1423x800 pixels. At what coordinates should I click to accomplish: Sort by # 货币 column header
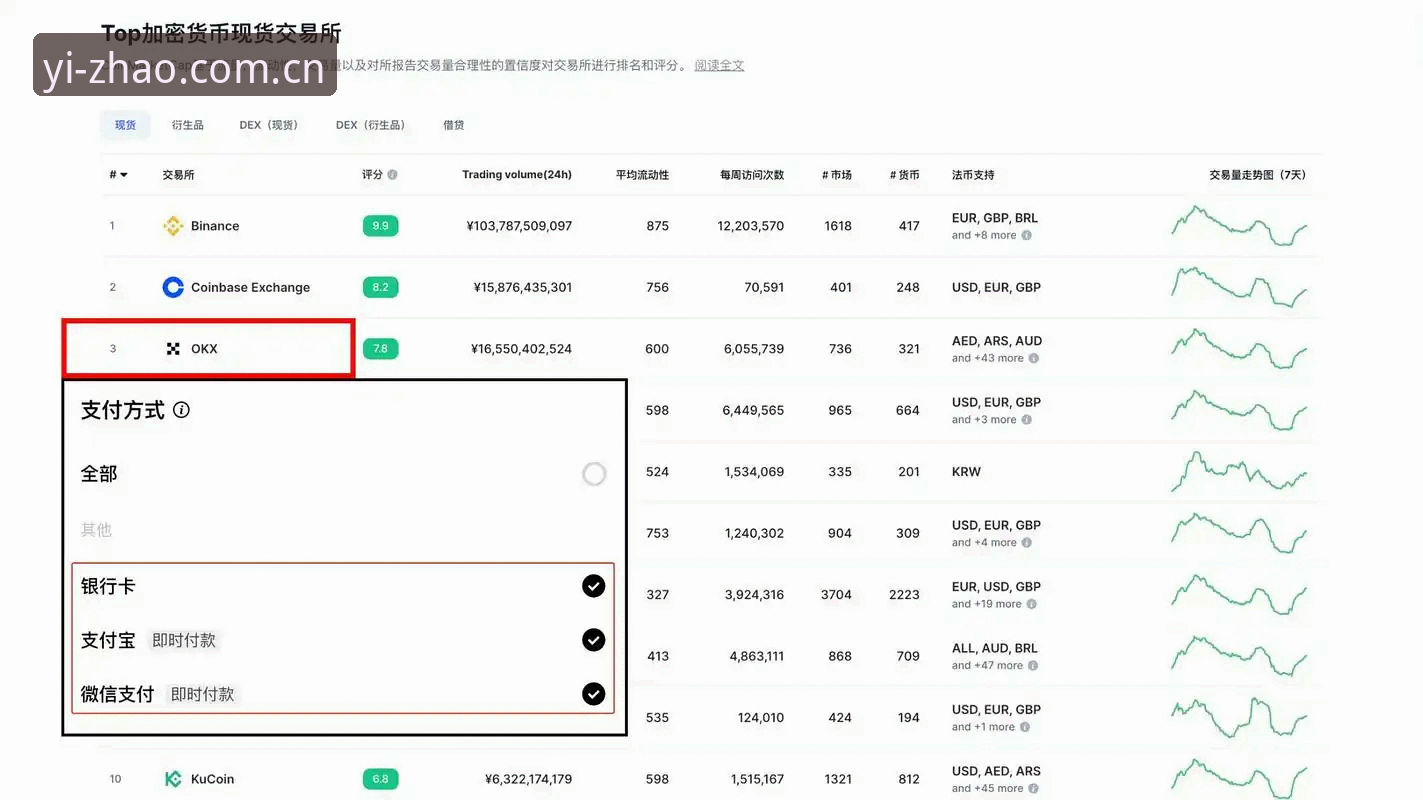pos(904,175)
